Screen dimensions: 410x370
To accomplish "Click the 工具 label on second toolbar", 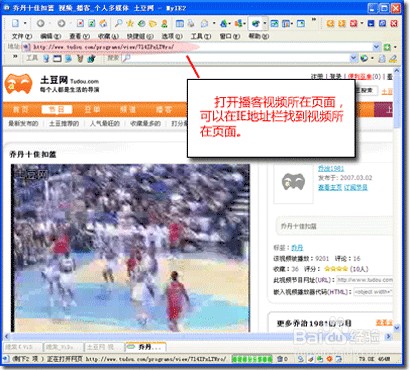I will coord(32,58).
